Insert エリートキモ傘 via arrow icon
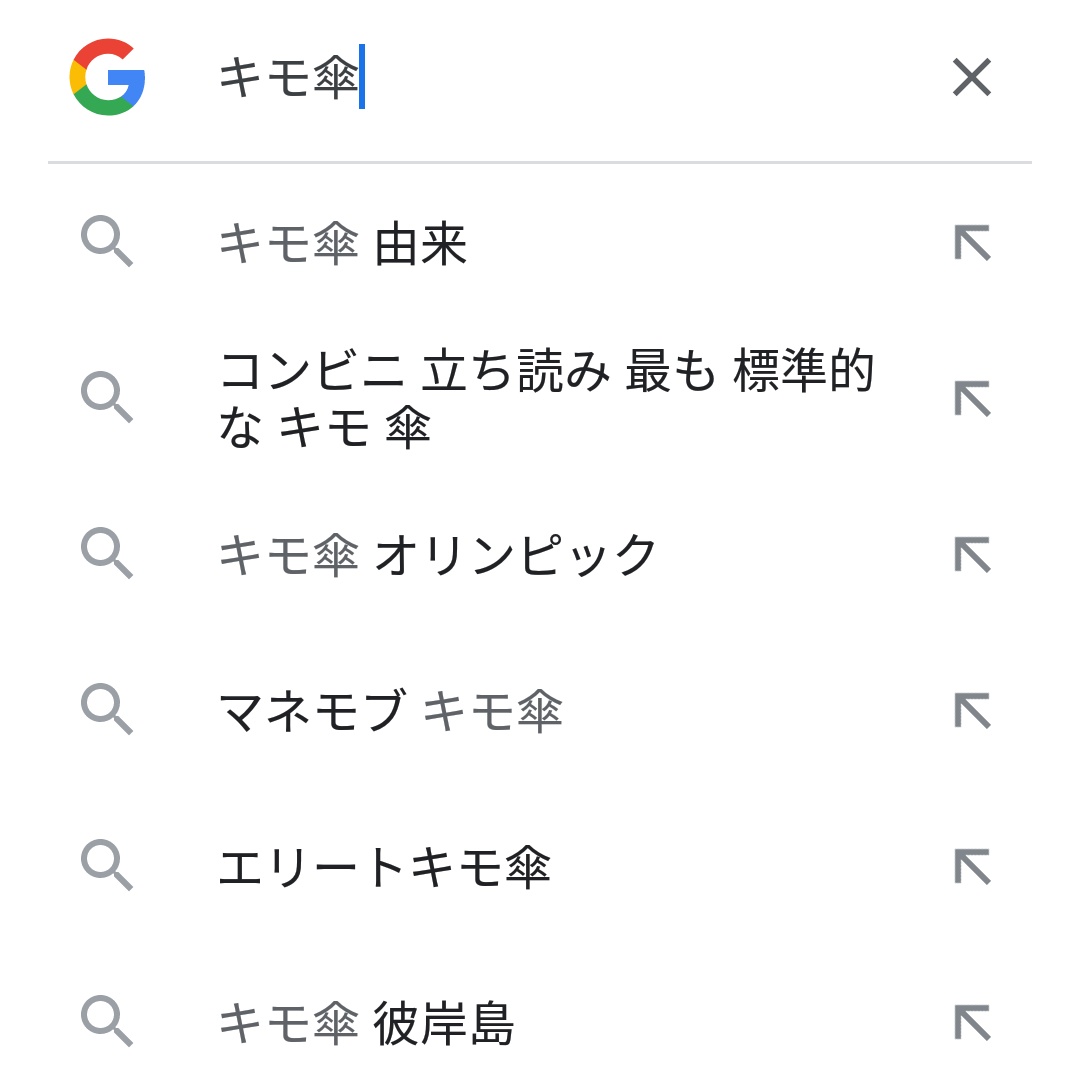This screenshot has width=1080, height=1080. (972, 866)
